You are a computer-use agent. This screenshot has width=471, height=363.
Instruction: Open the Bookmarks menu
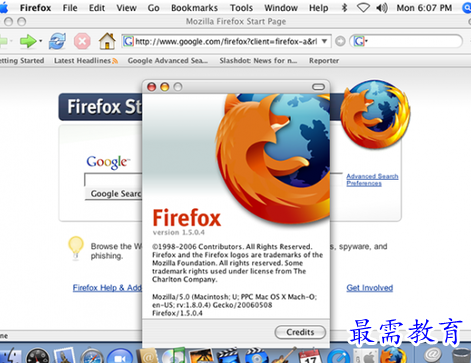tap(194, 8)
